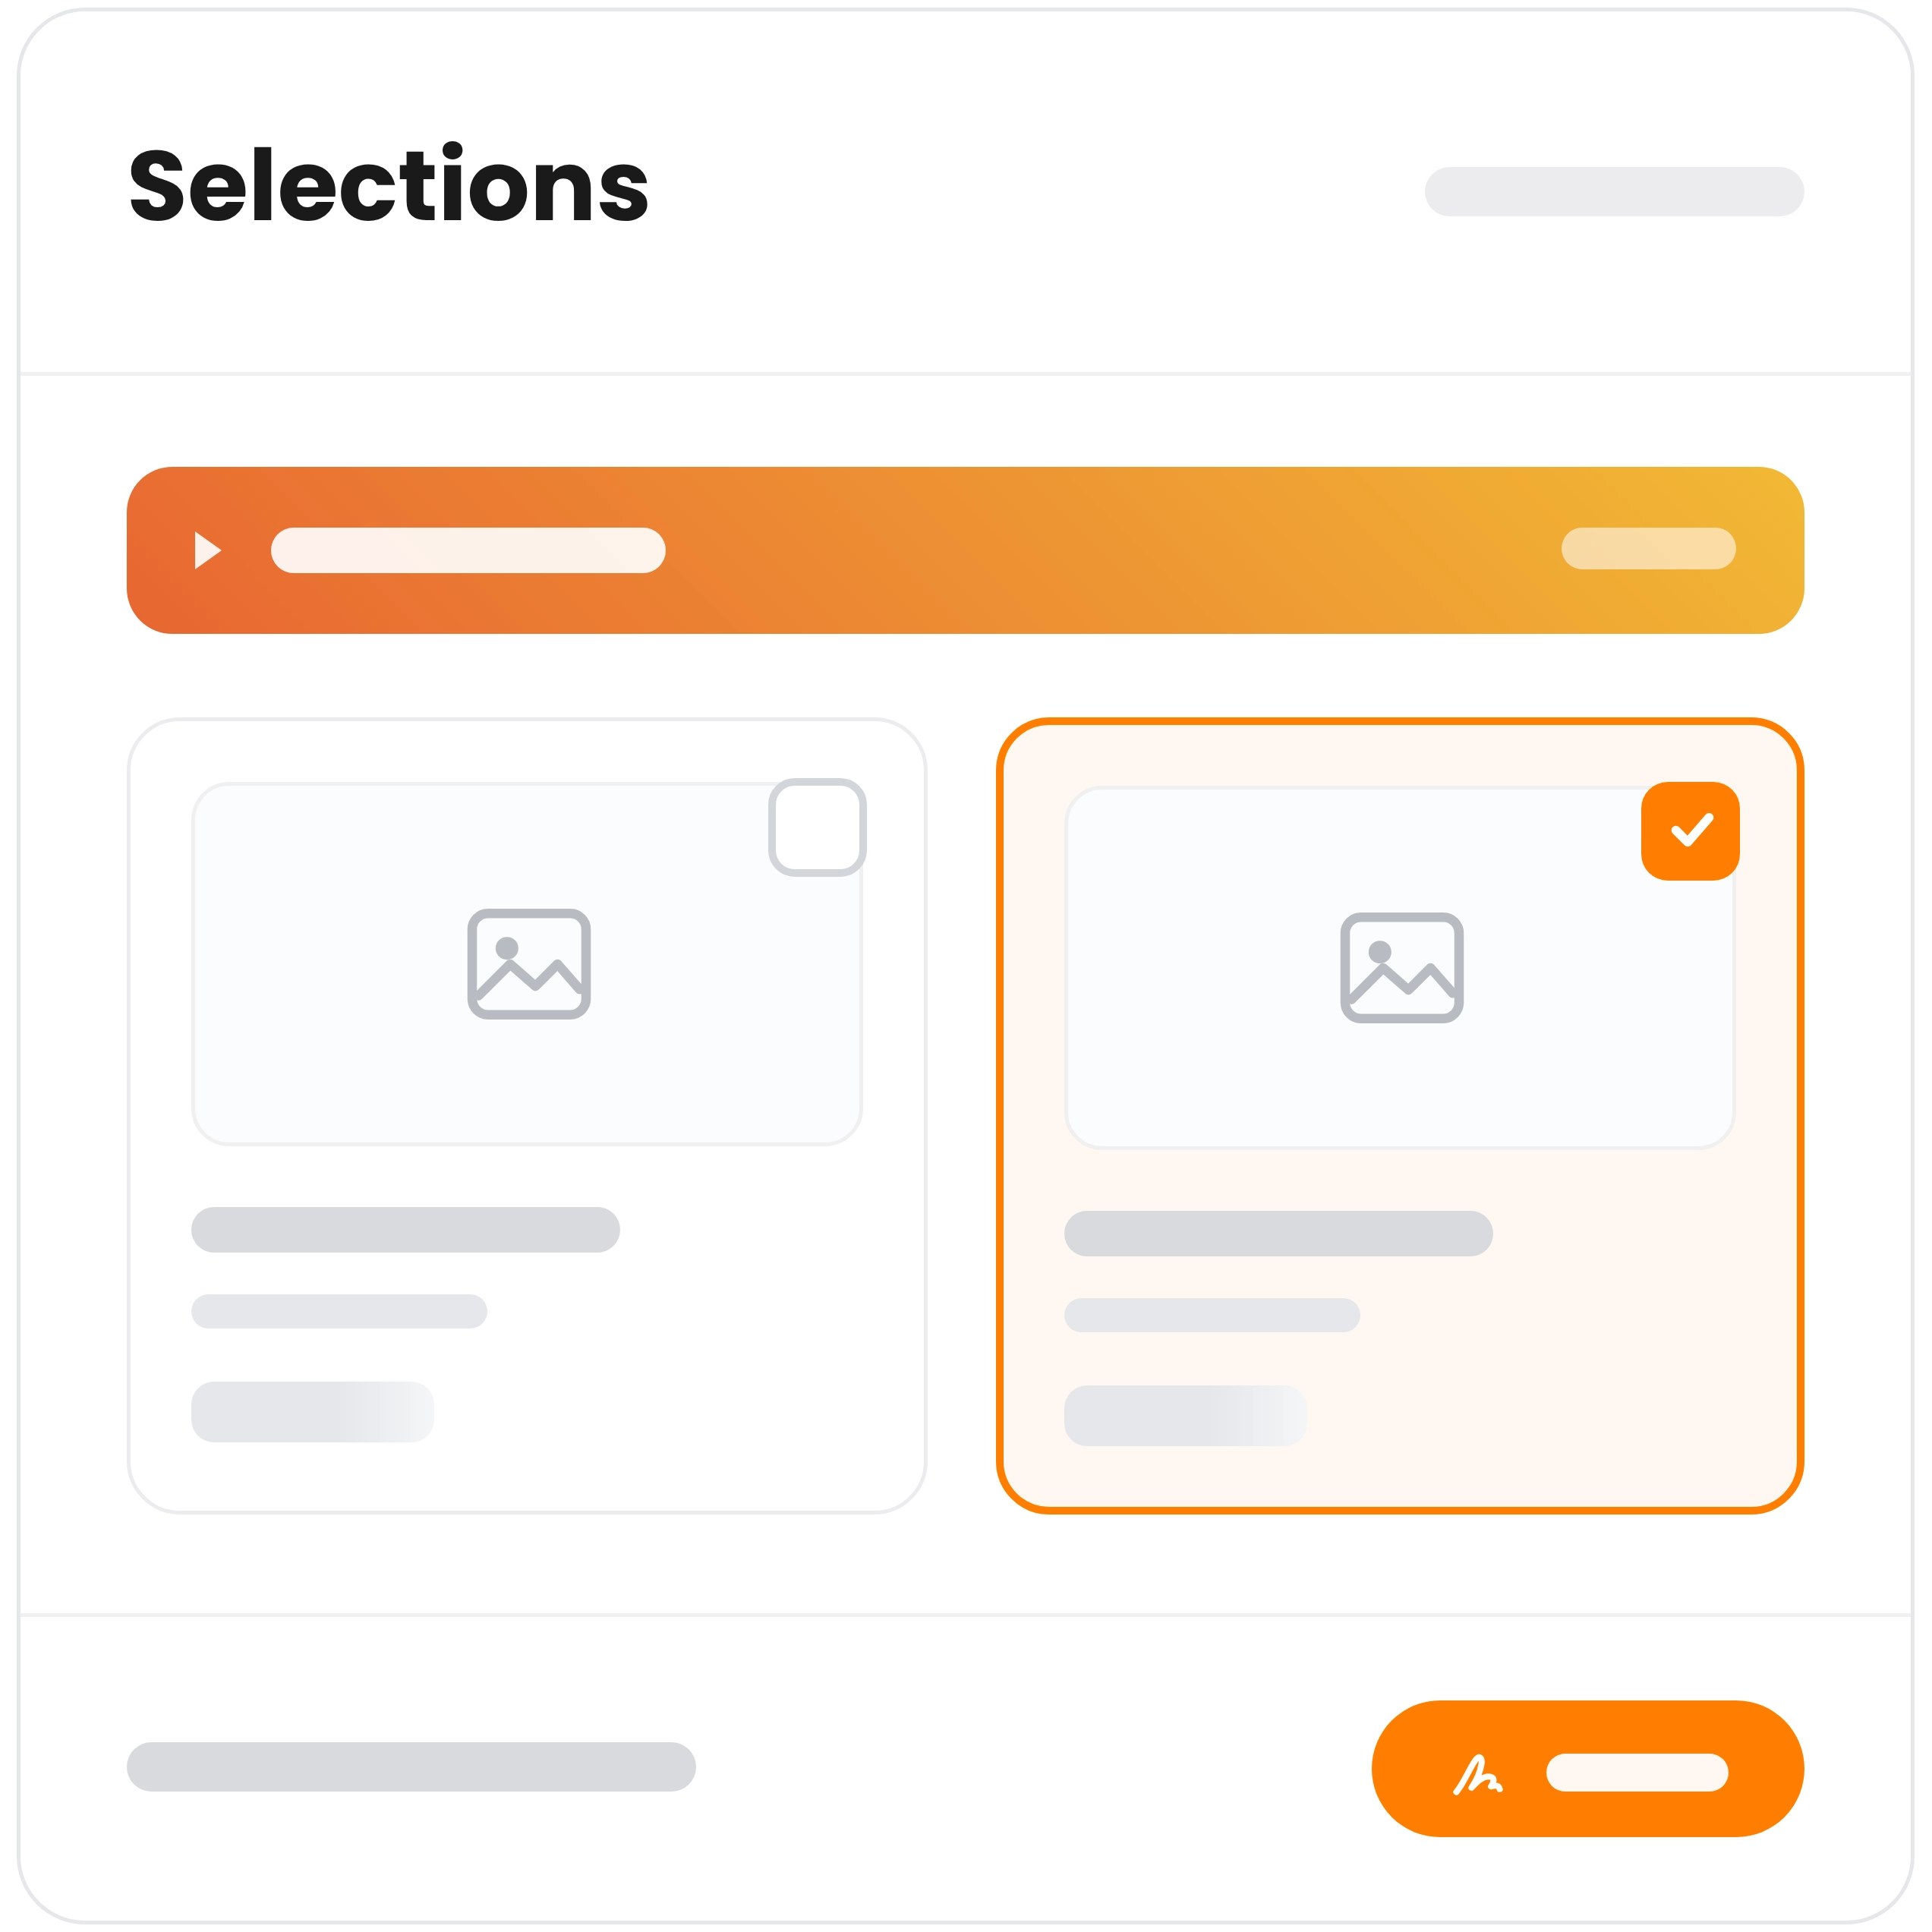Click the right card's image thumbnail area
The height and width of the screenshot is (1932, 1932).
pyautogui.click(x=1400, y=968)
